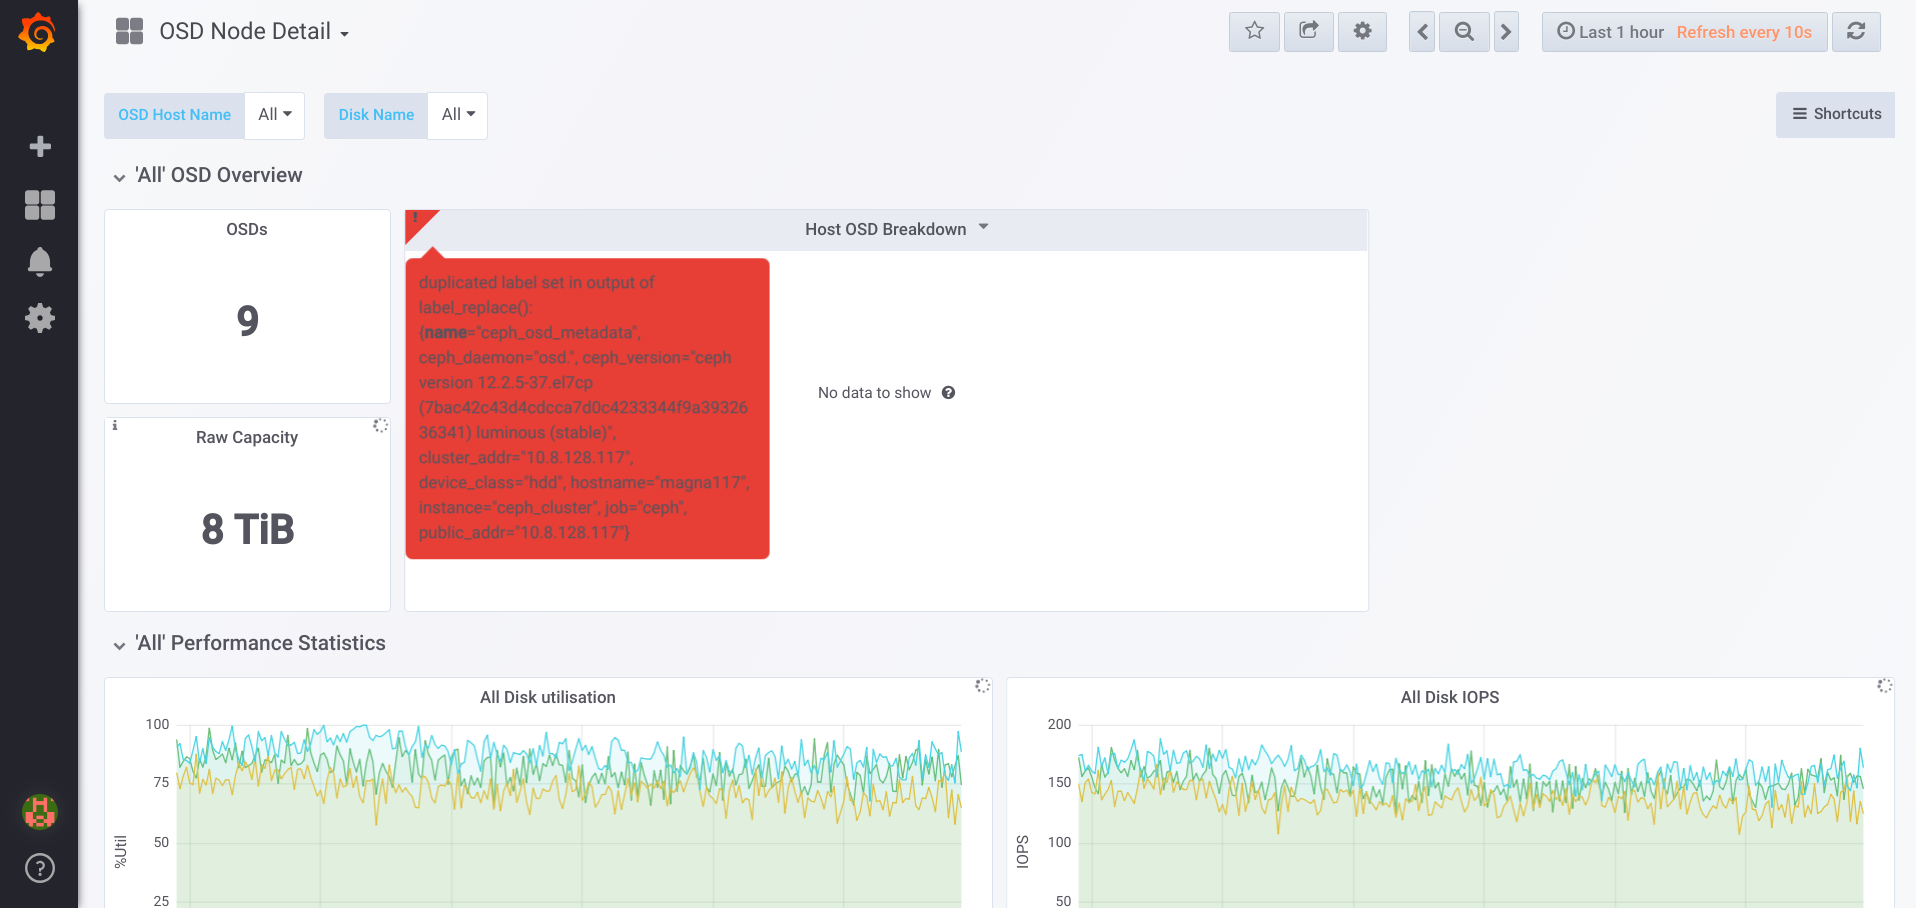
Task: Click the All Disk IOPS panel title
Action: 1450,697
